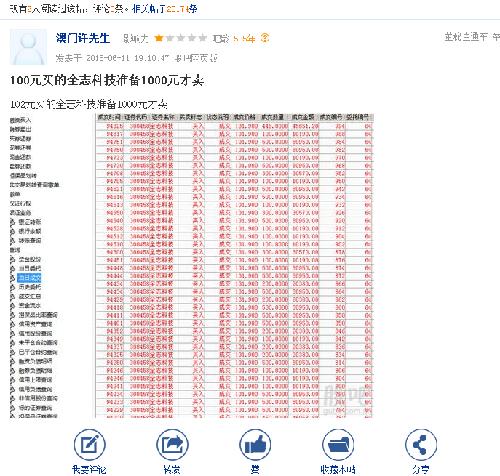Image resolution: width=500 pixels, height=476 pixels.
Task: Click the 转发 forward arrow icon
Action: (x=172, y=445)
